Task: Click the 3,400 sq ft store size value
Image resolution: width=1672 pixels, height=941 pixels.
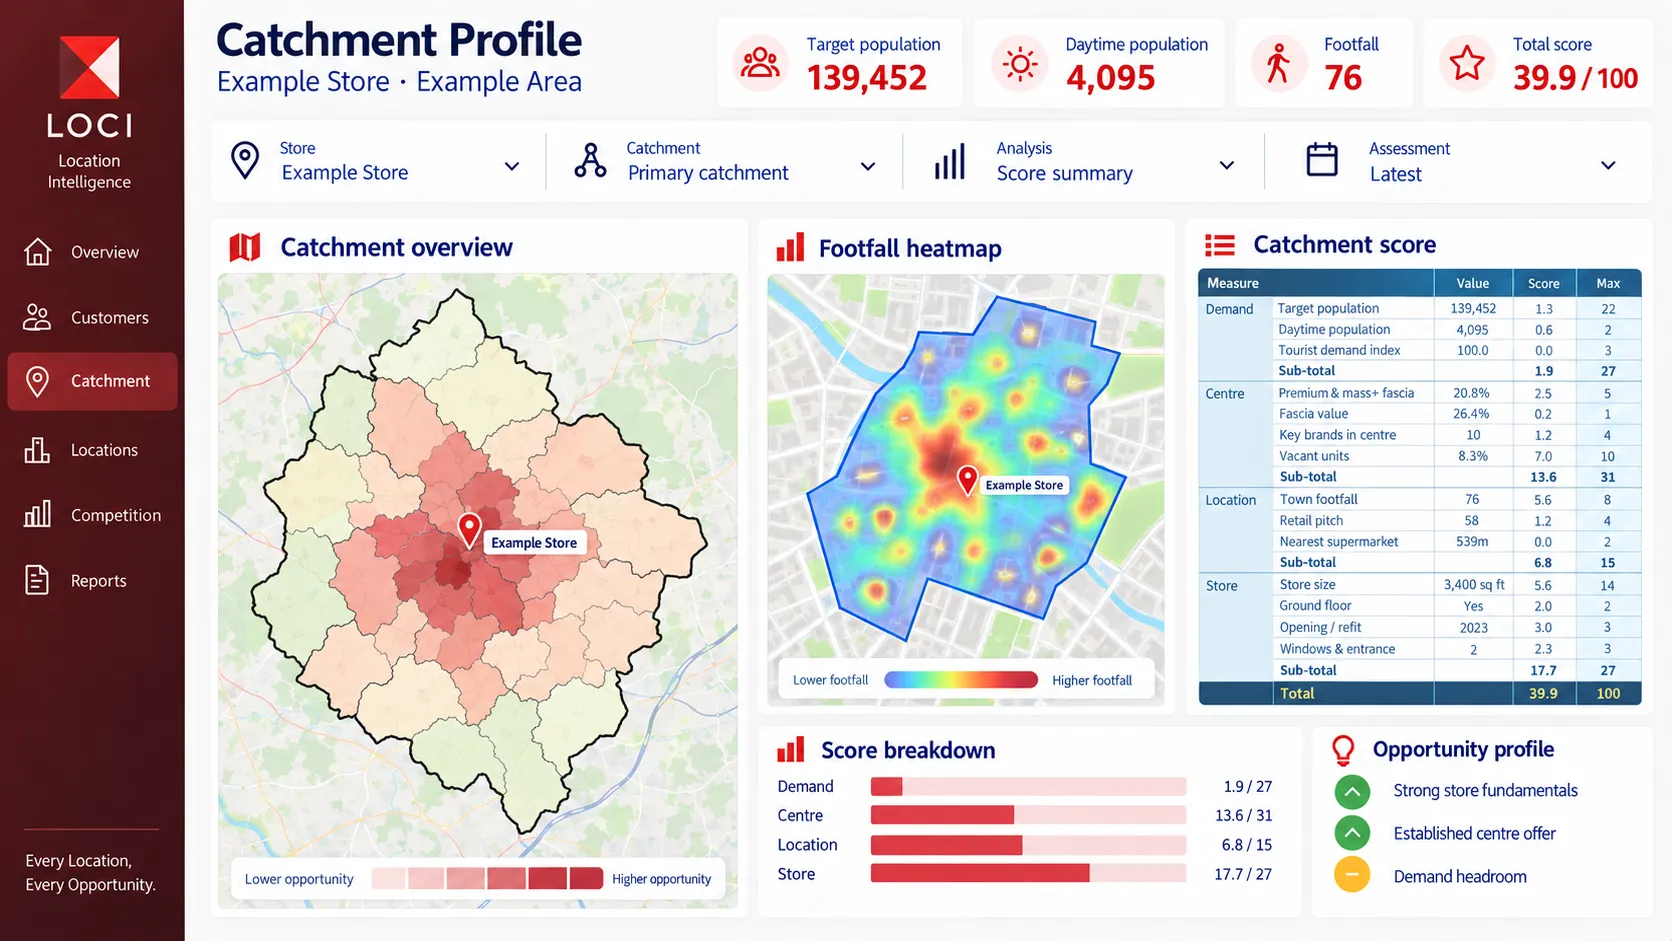Action: pyautogui.click(x=1473, y=585)
